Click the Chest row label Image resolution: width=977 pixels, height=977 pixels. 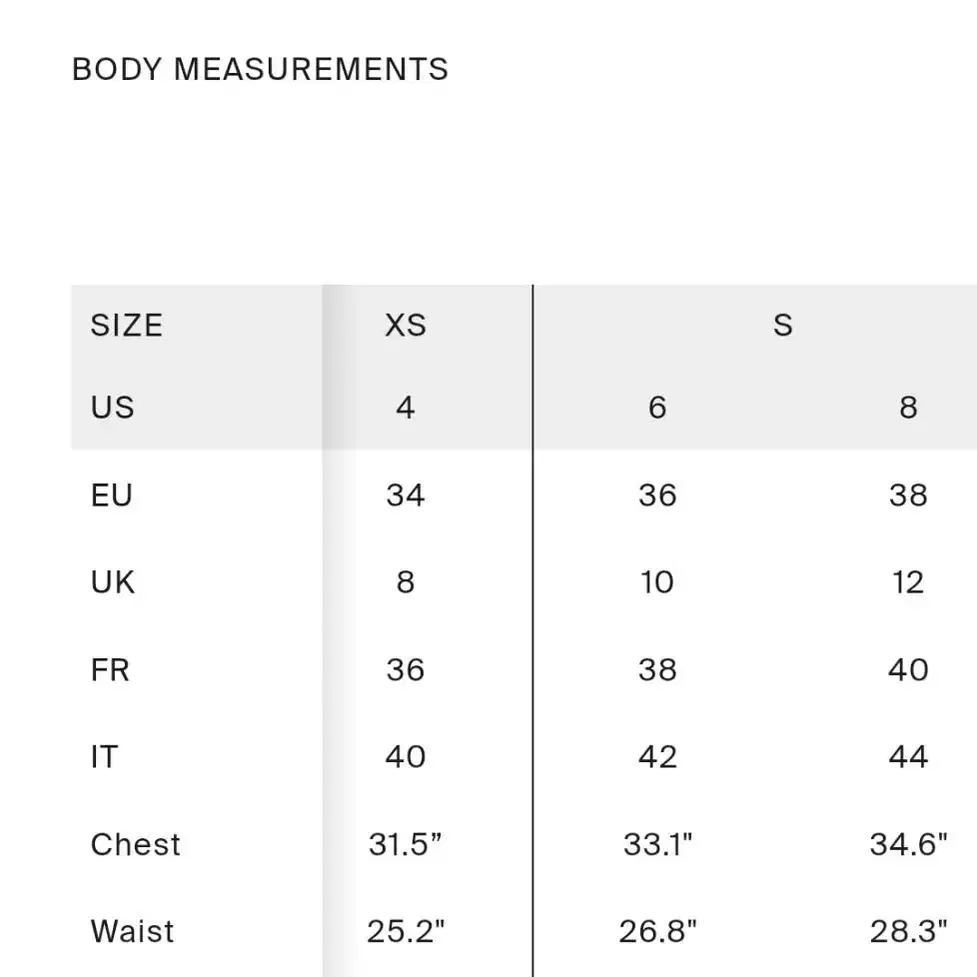(x=135, y=845)
